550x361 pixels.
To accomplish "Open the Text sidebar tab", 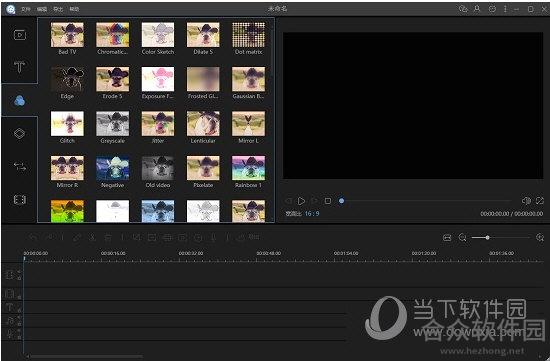I will click(x=19, y=66).
